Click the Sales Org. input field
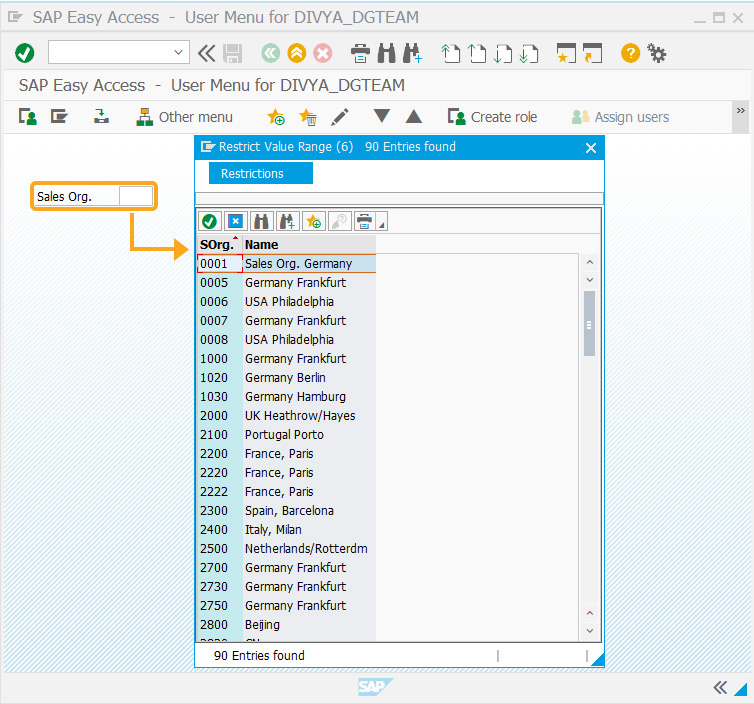Viewport: 754px width, 704px height. [136, 196]
